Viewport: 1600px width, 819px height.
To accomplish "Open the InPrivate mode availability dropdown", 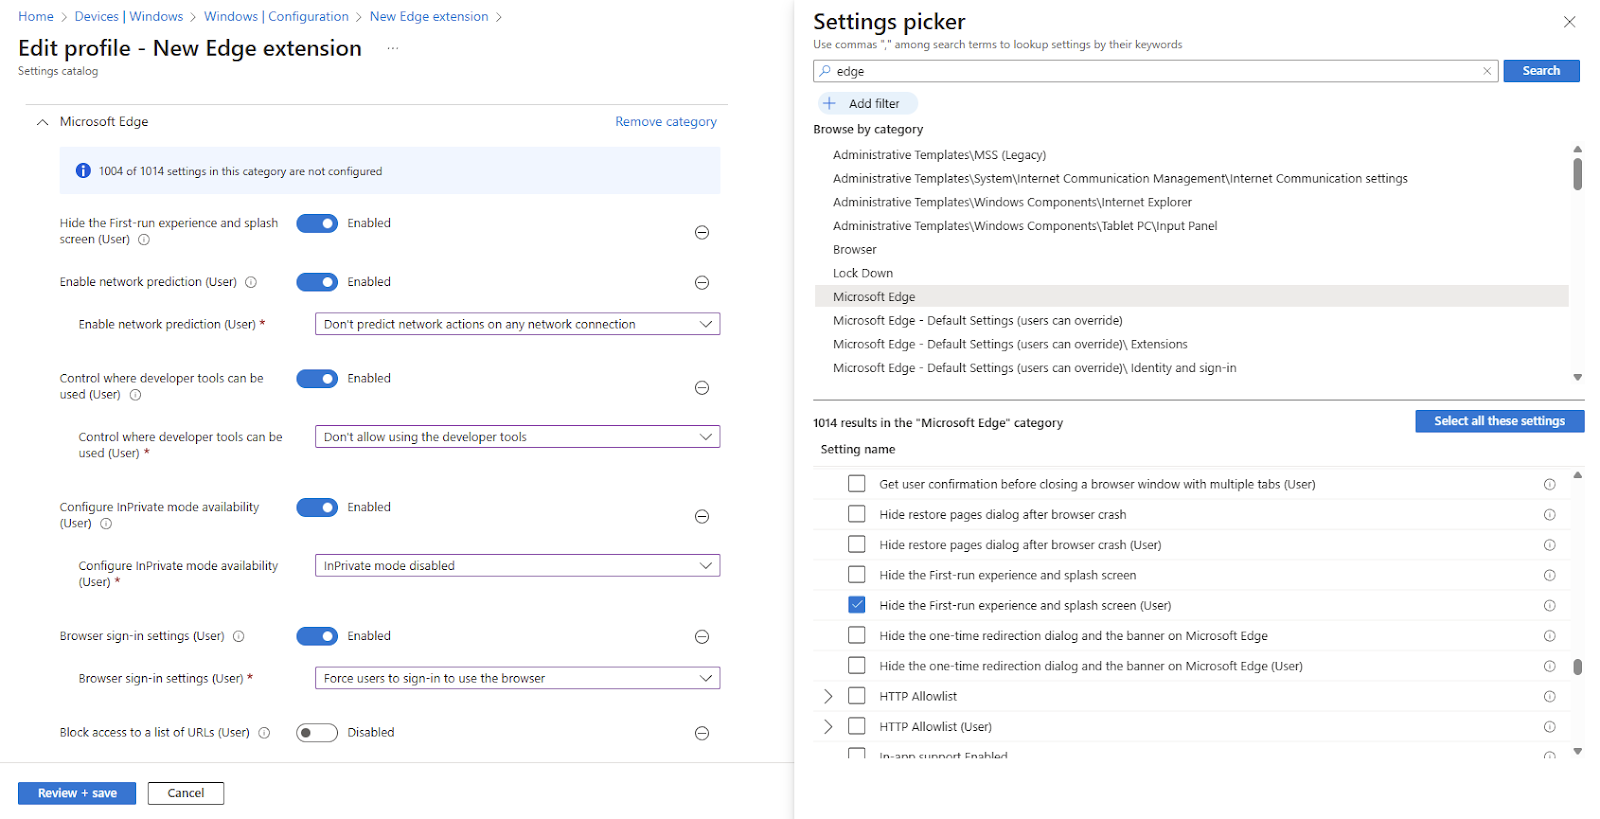I will coord(517,566).
